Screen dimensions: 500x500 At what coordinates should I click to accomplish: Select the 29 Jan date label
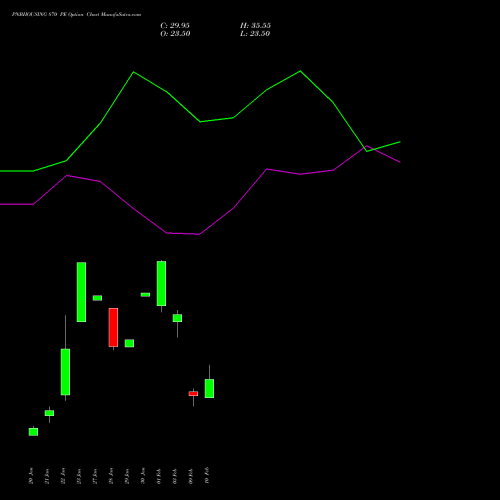coord(127,476)
